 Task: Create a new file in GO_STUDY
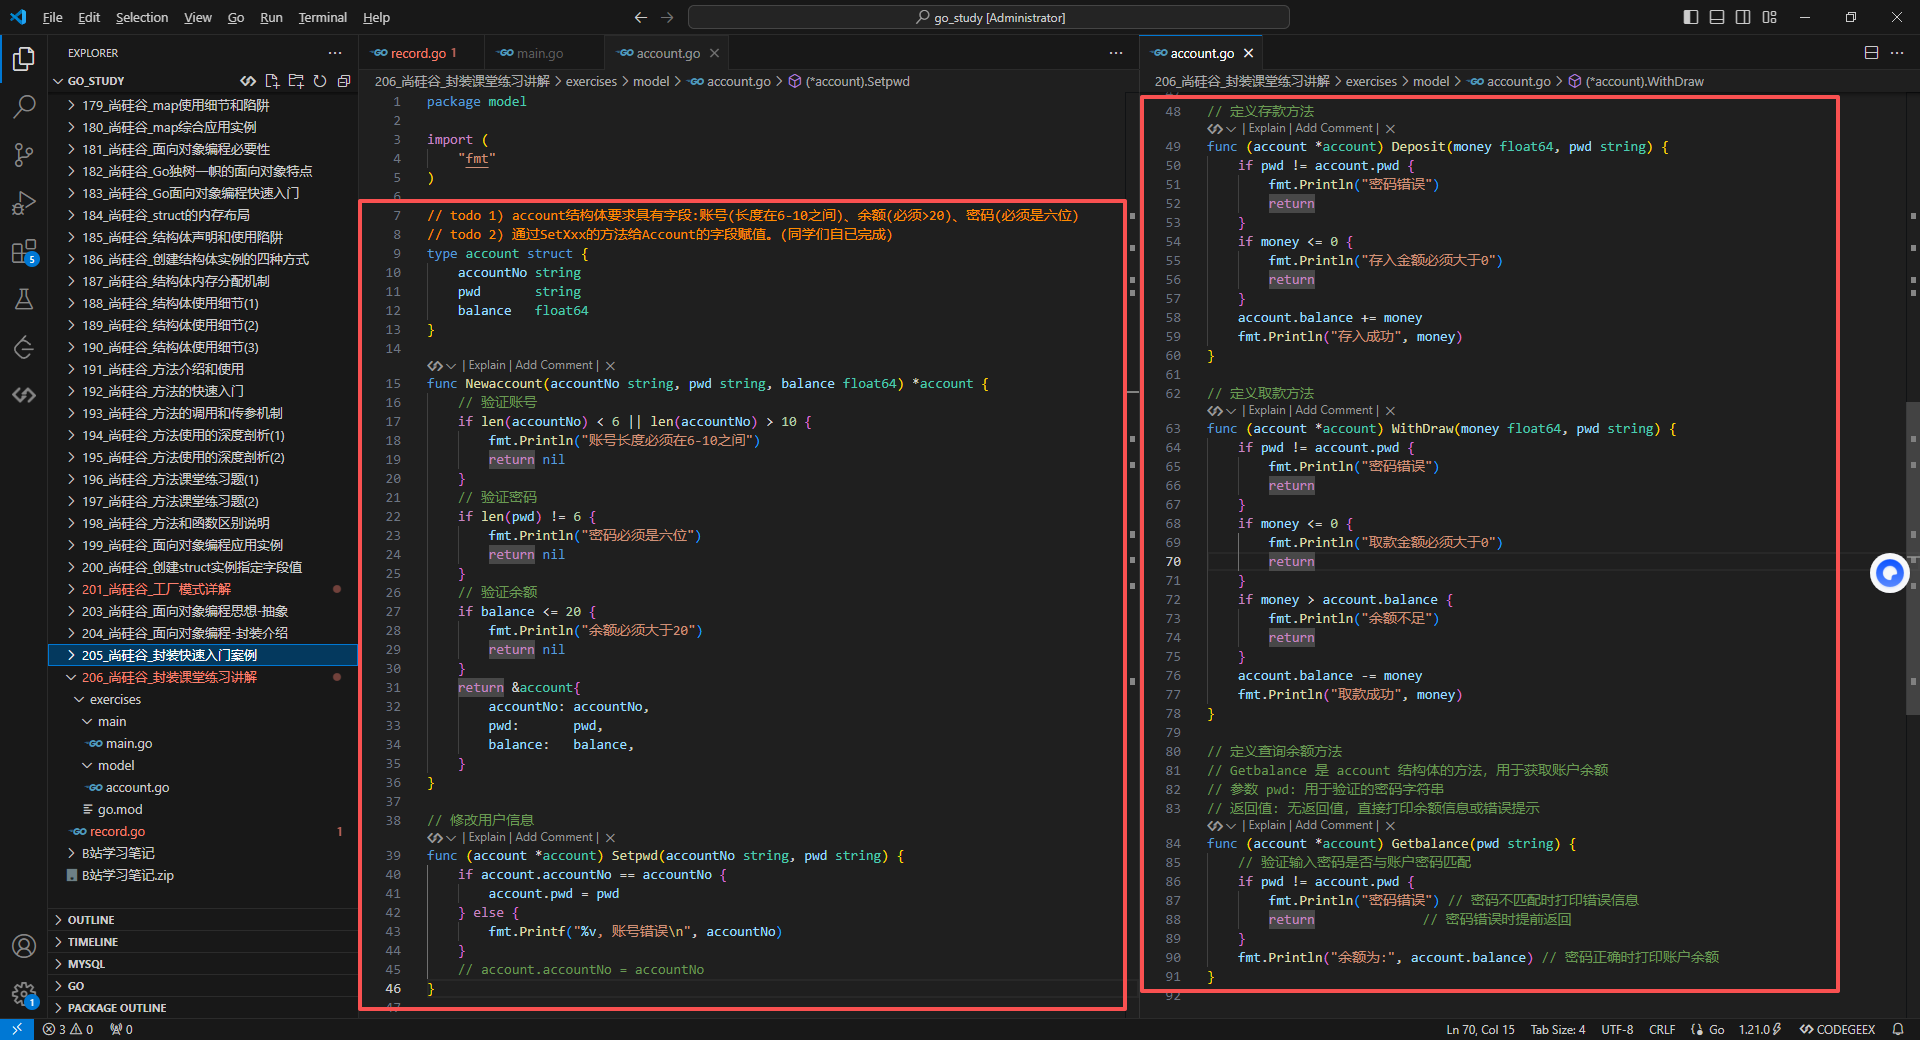click(x=272, y=81)
